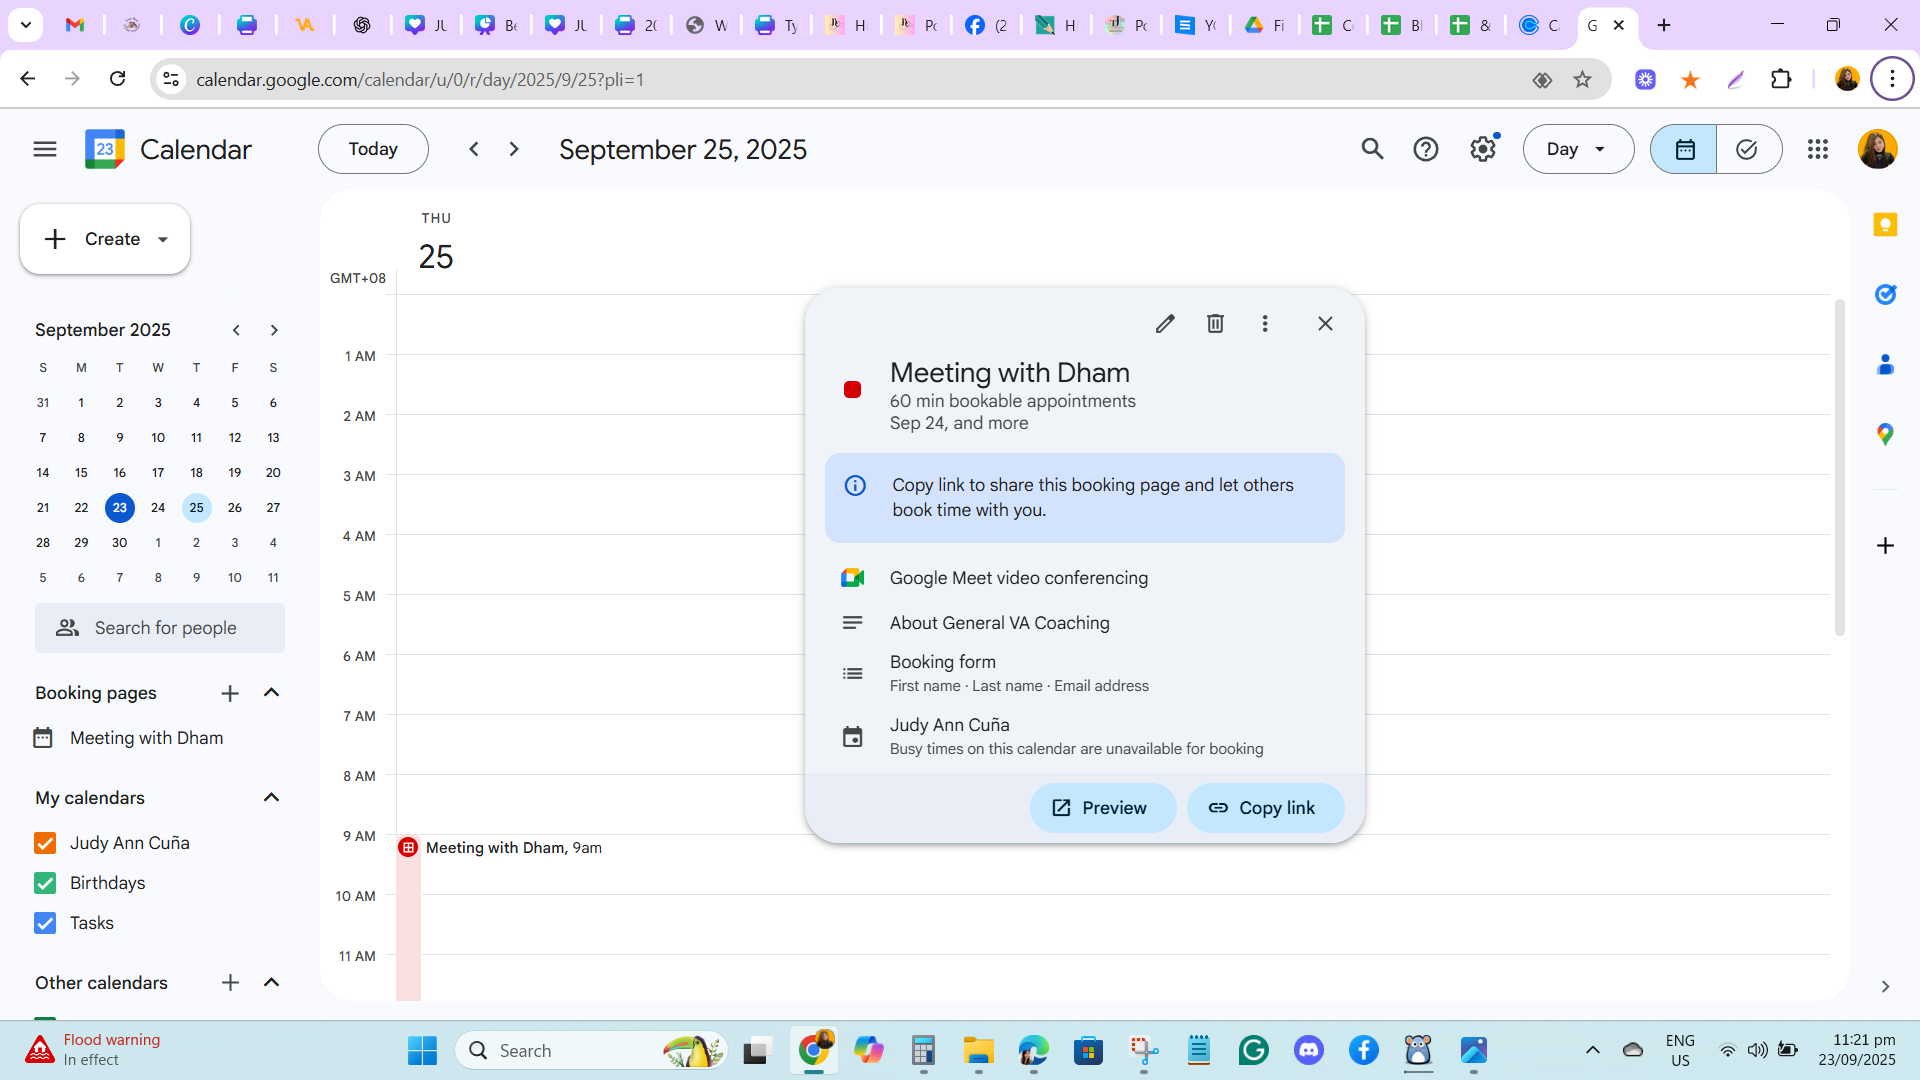Delete booking page via trash icon
This screenshot has height=1080, width=1920.
coord(1215,324)
